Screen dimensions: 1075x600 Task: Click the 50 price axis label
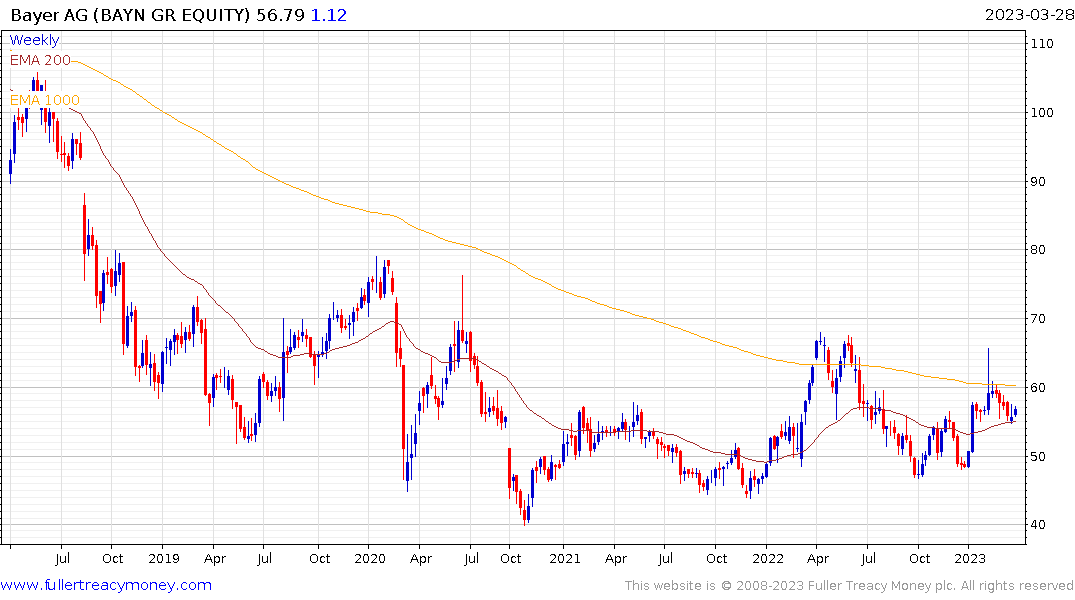click(1038, 457)
